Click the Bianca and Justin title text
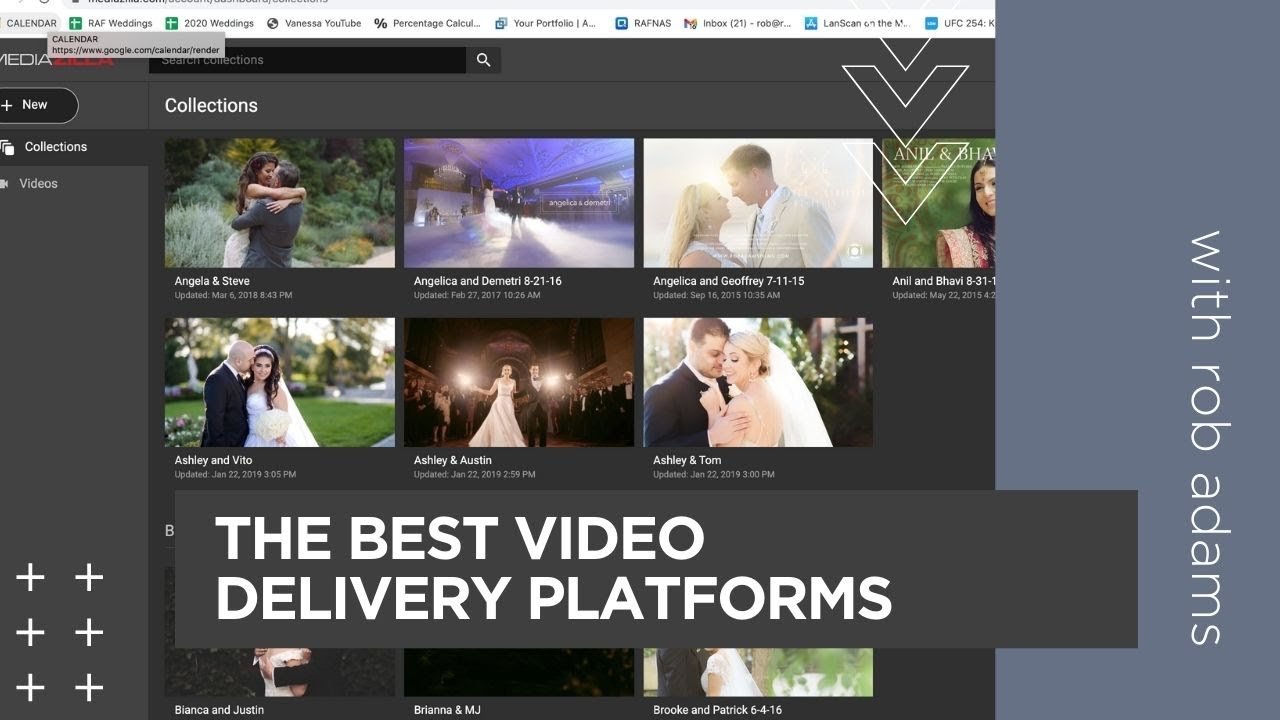 pos(219,710)
